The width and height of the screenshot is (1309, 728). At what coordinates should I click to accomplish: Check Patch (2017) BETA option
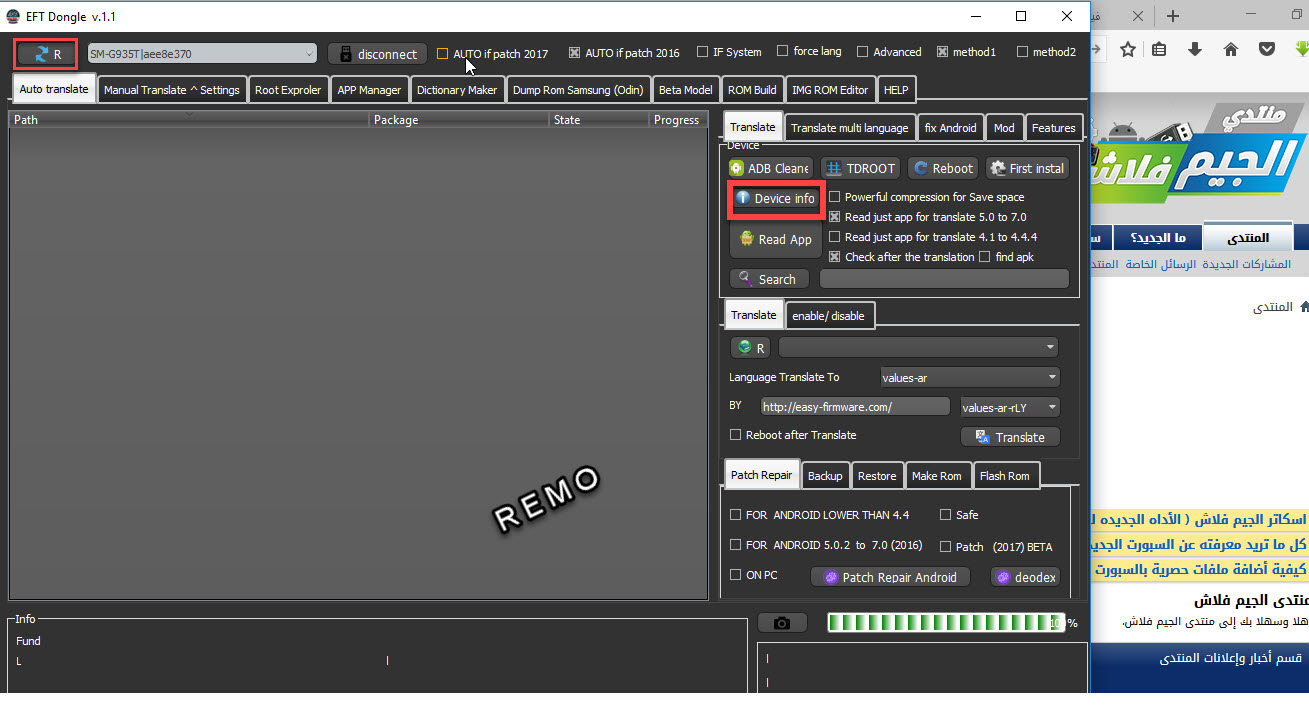tap(946, 547)
